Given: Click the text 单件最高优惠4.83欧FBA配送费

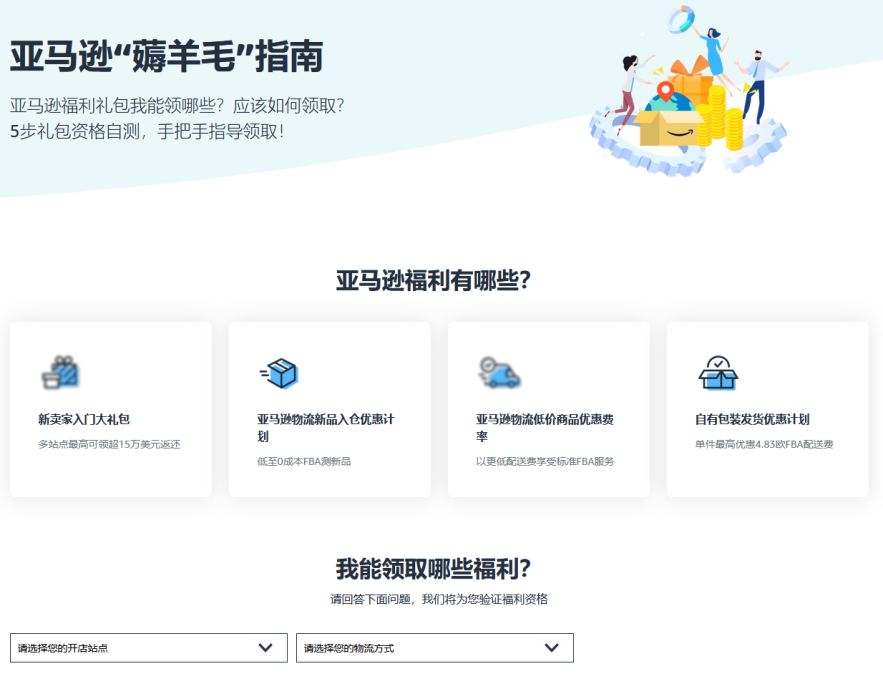Looking at the screenshot, I should coord(764,444).
